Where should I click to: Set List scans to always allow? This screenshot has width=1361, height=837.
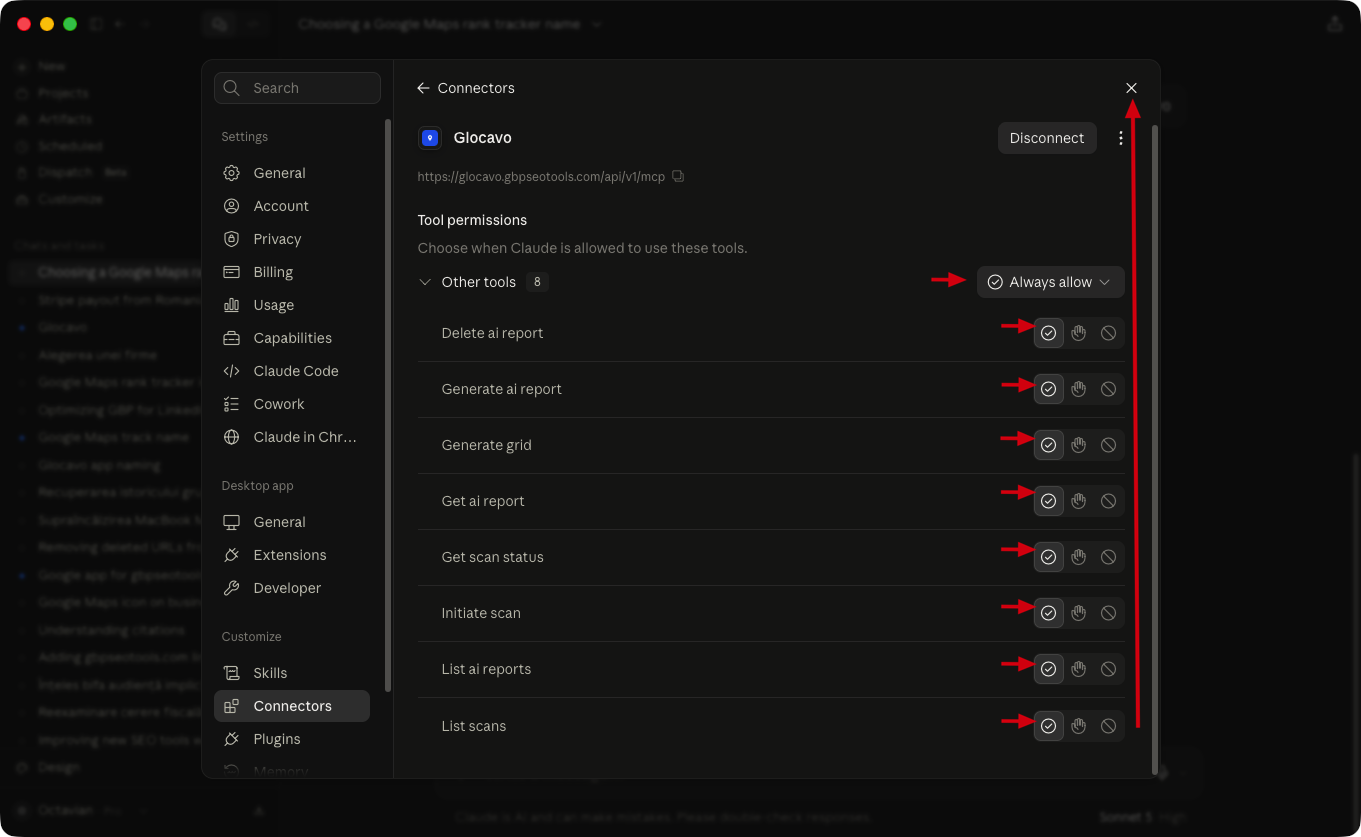[1048, 726]
